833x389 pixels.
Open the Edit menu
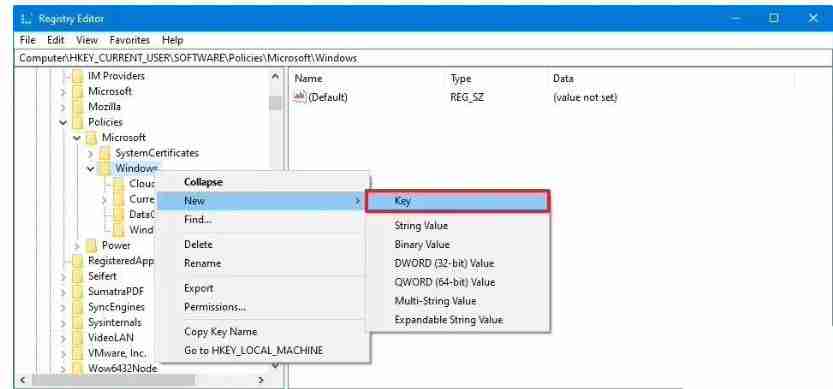click(55, 40)
